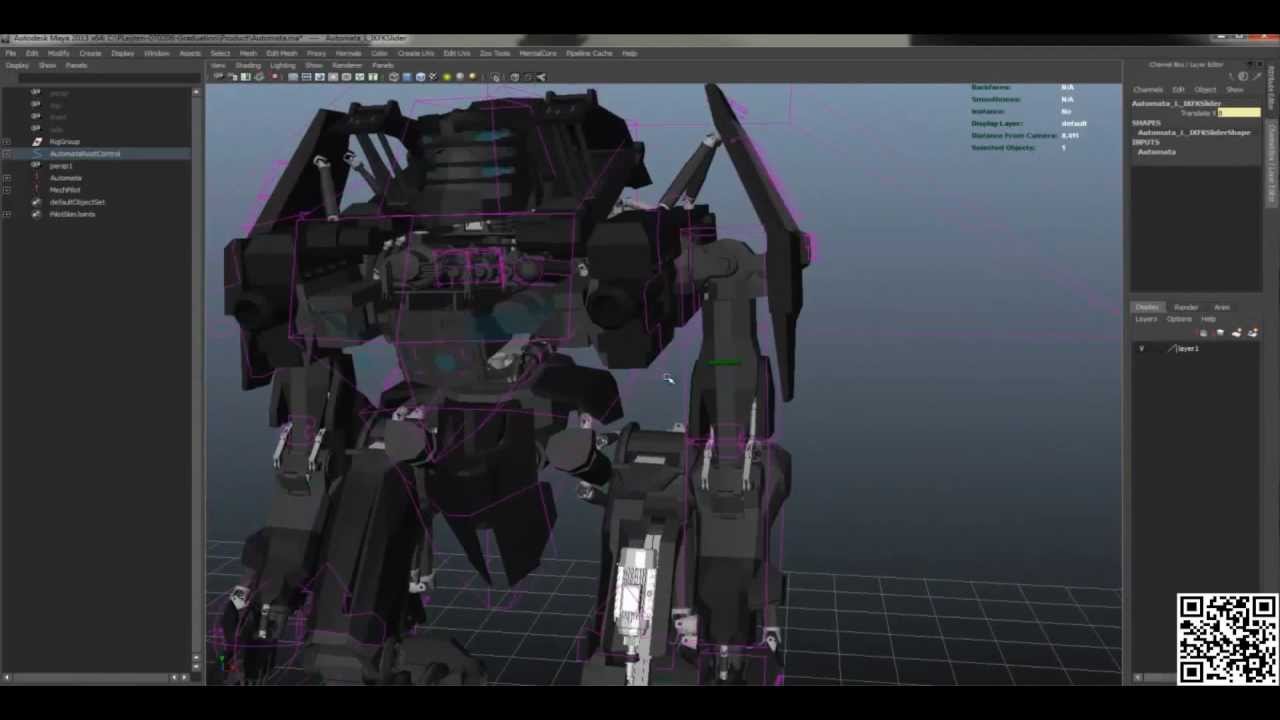The width and height of the screenshot is (1280, 720).
Task: Click the red 2D pan/zoom icon
Action: click(275, 77)
